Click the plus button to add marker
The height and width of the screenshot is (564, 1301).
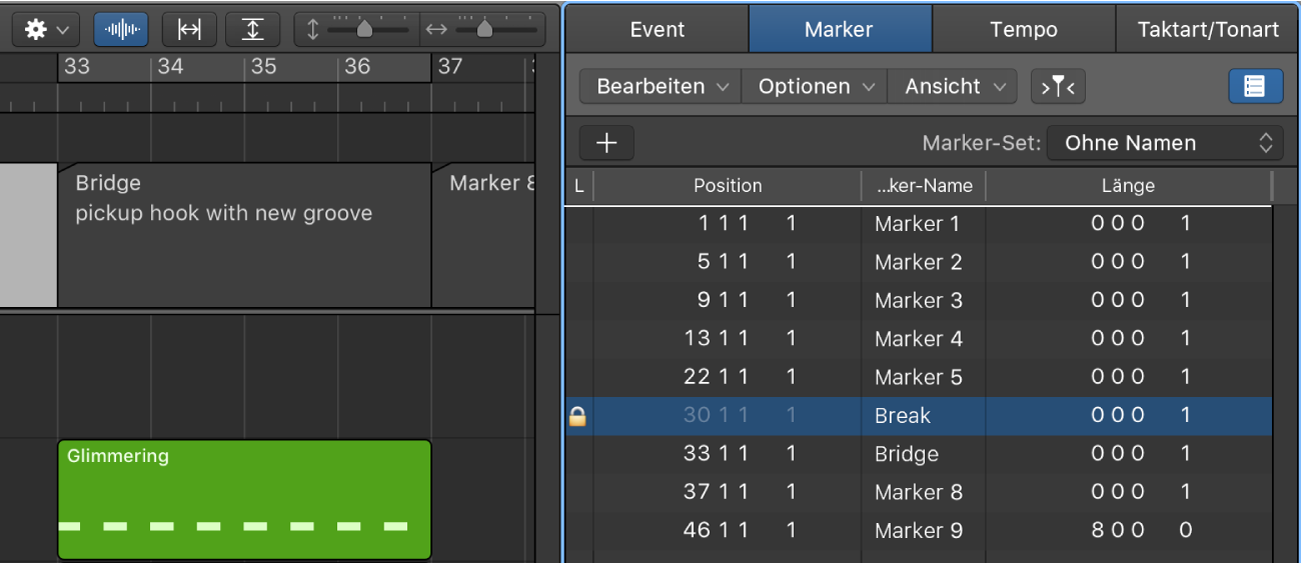(x=607, y=143)
